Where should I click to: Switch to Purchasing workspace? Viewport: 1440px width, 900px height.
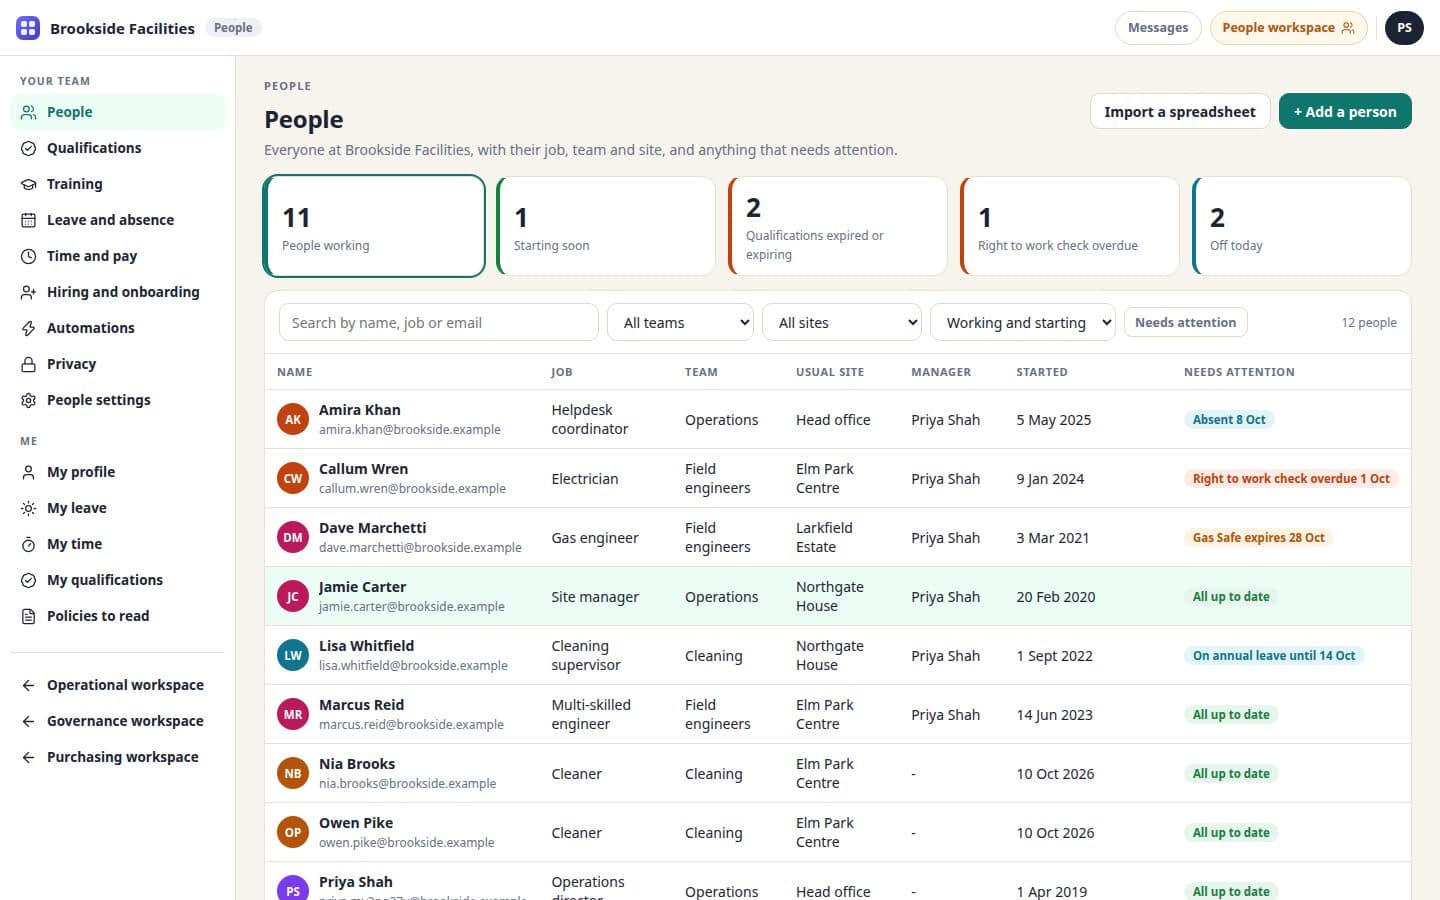tap(117, 757)
